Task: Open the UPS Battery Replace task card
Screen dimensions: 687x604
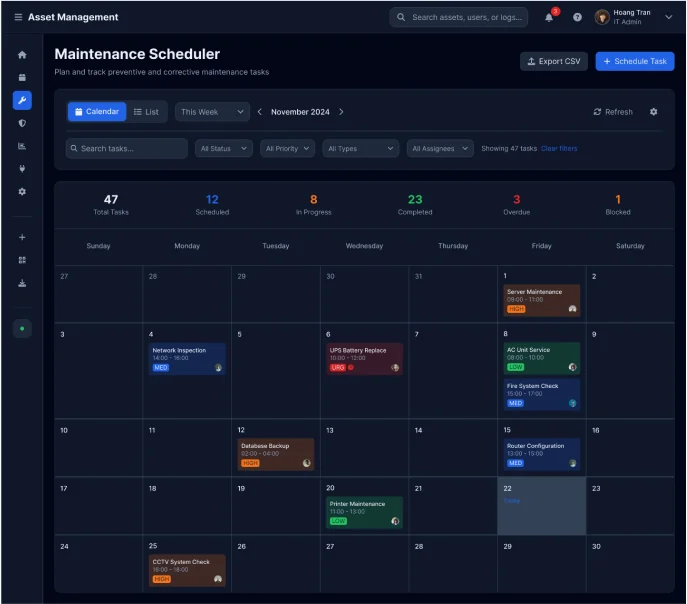Action: (365, 359)
